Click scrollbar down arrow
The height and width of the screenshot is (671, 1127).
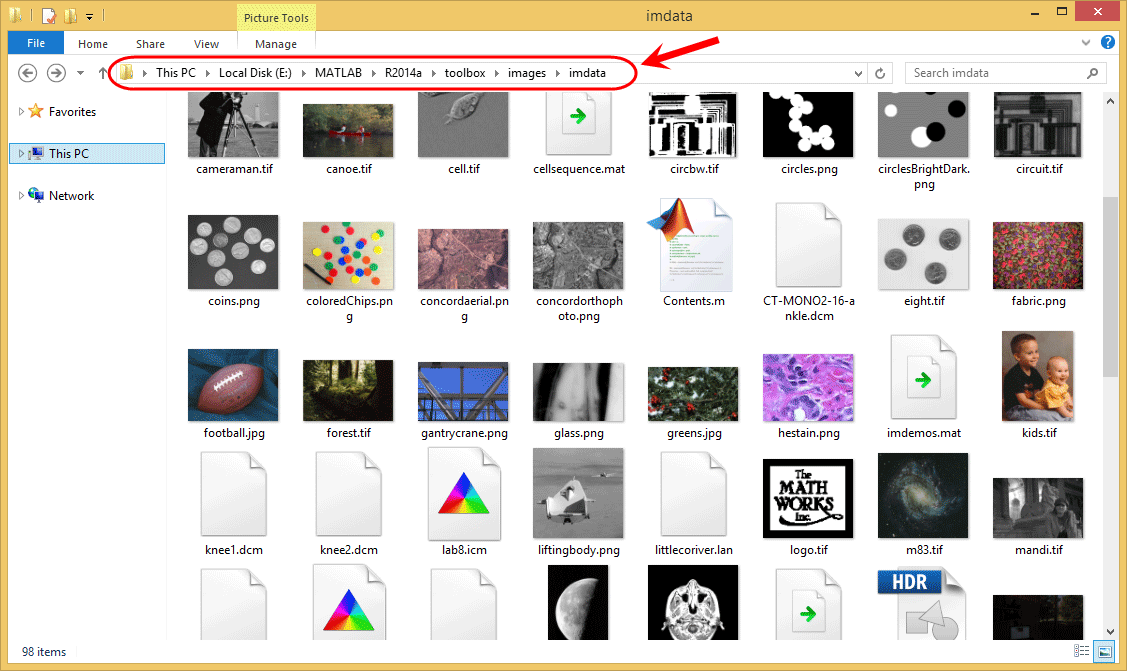[1110, 631]
